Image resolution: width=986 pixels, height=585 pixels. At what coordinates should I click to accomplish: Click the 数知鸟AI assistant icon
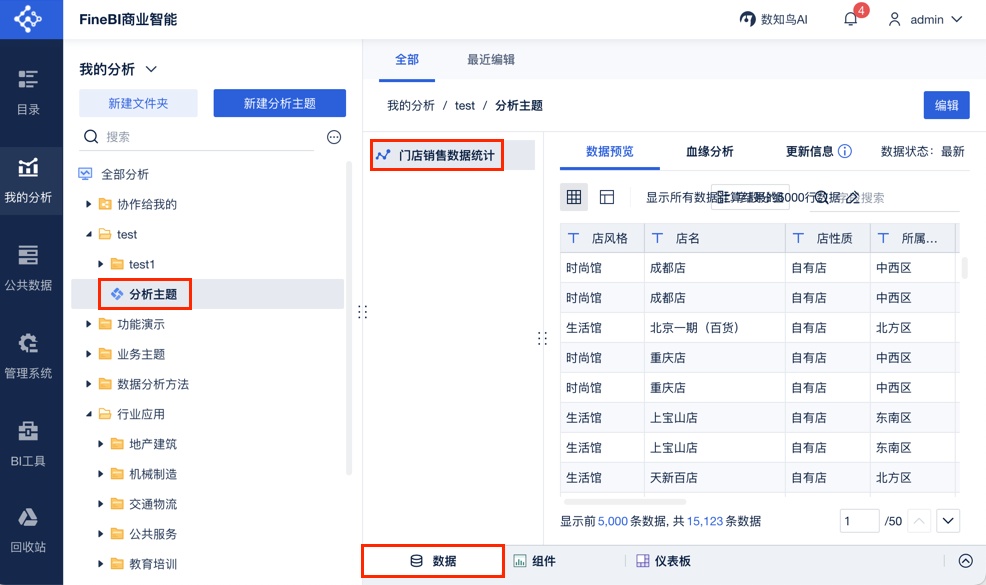pos(747,19)
